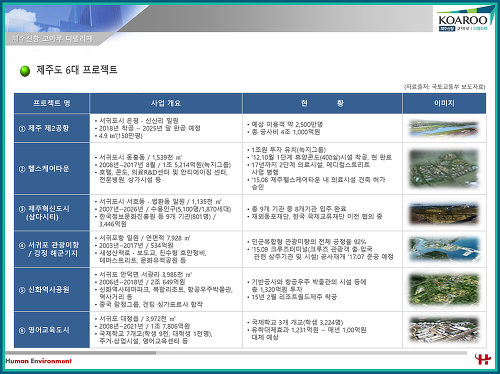500x374 pixels.
Task: Click the '사업 개요' column header
Action: [x=166, y=103]
